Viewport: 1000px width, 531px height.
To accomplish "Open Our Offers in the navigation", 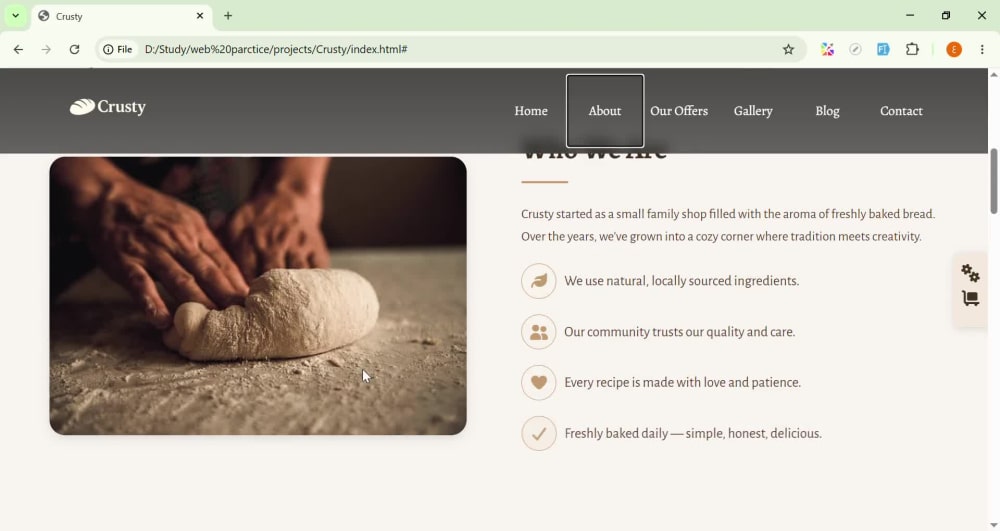I will tap(679, 111).
